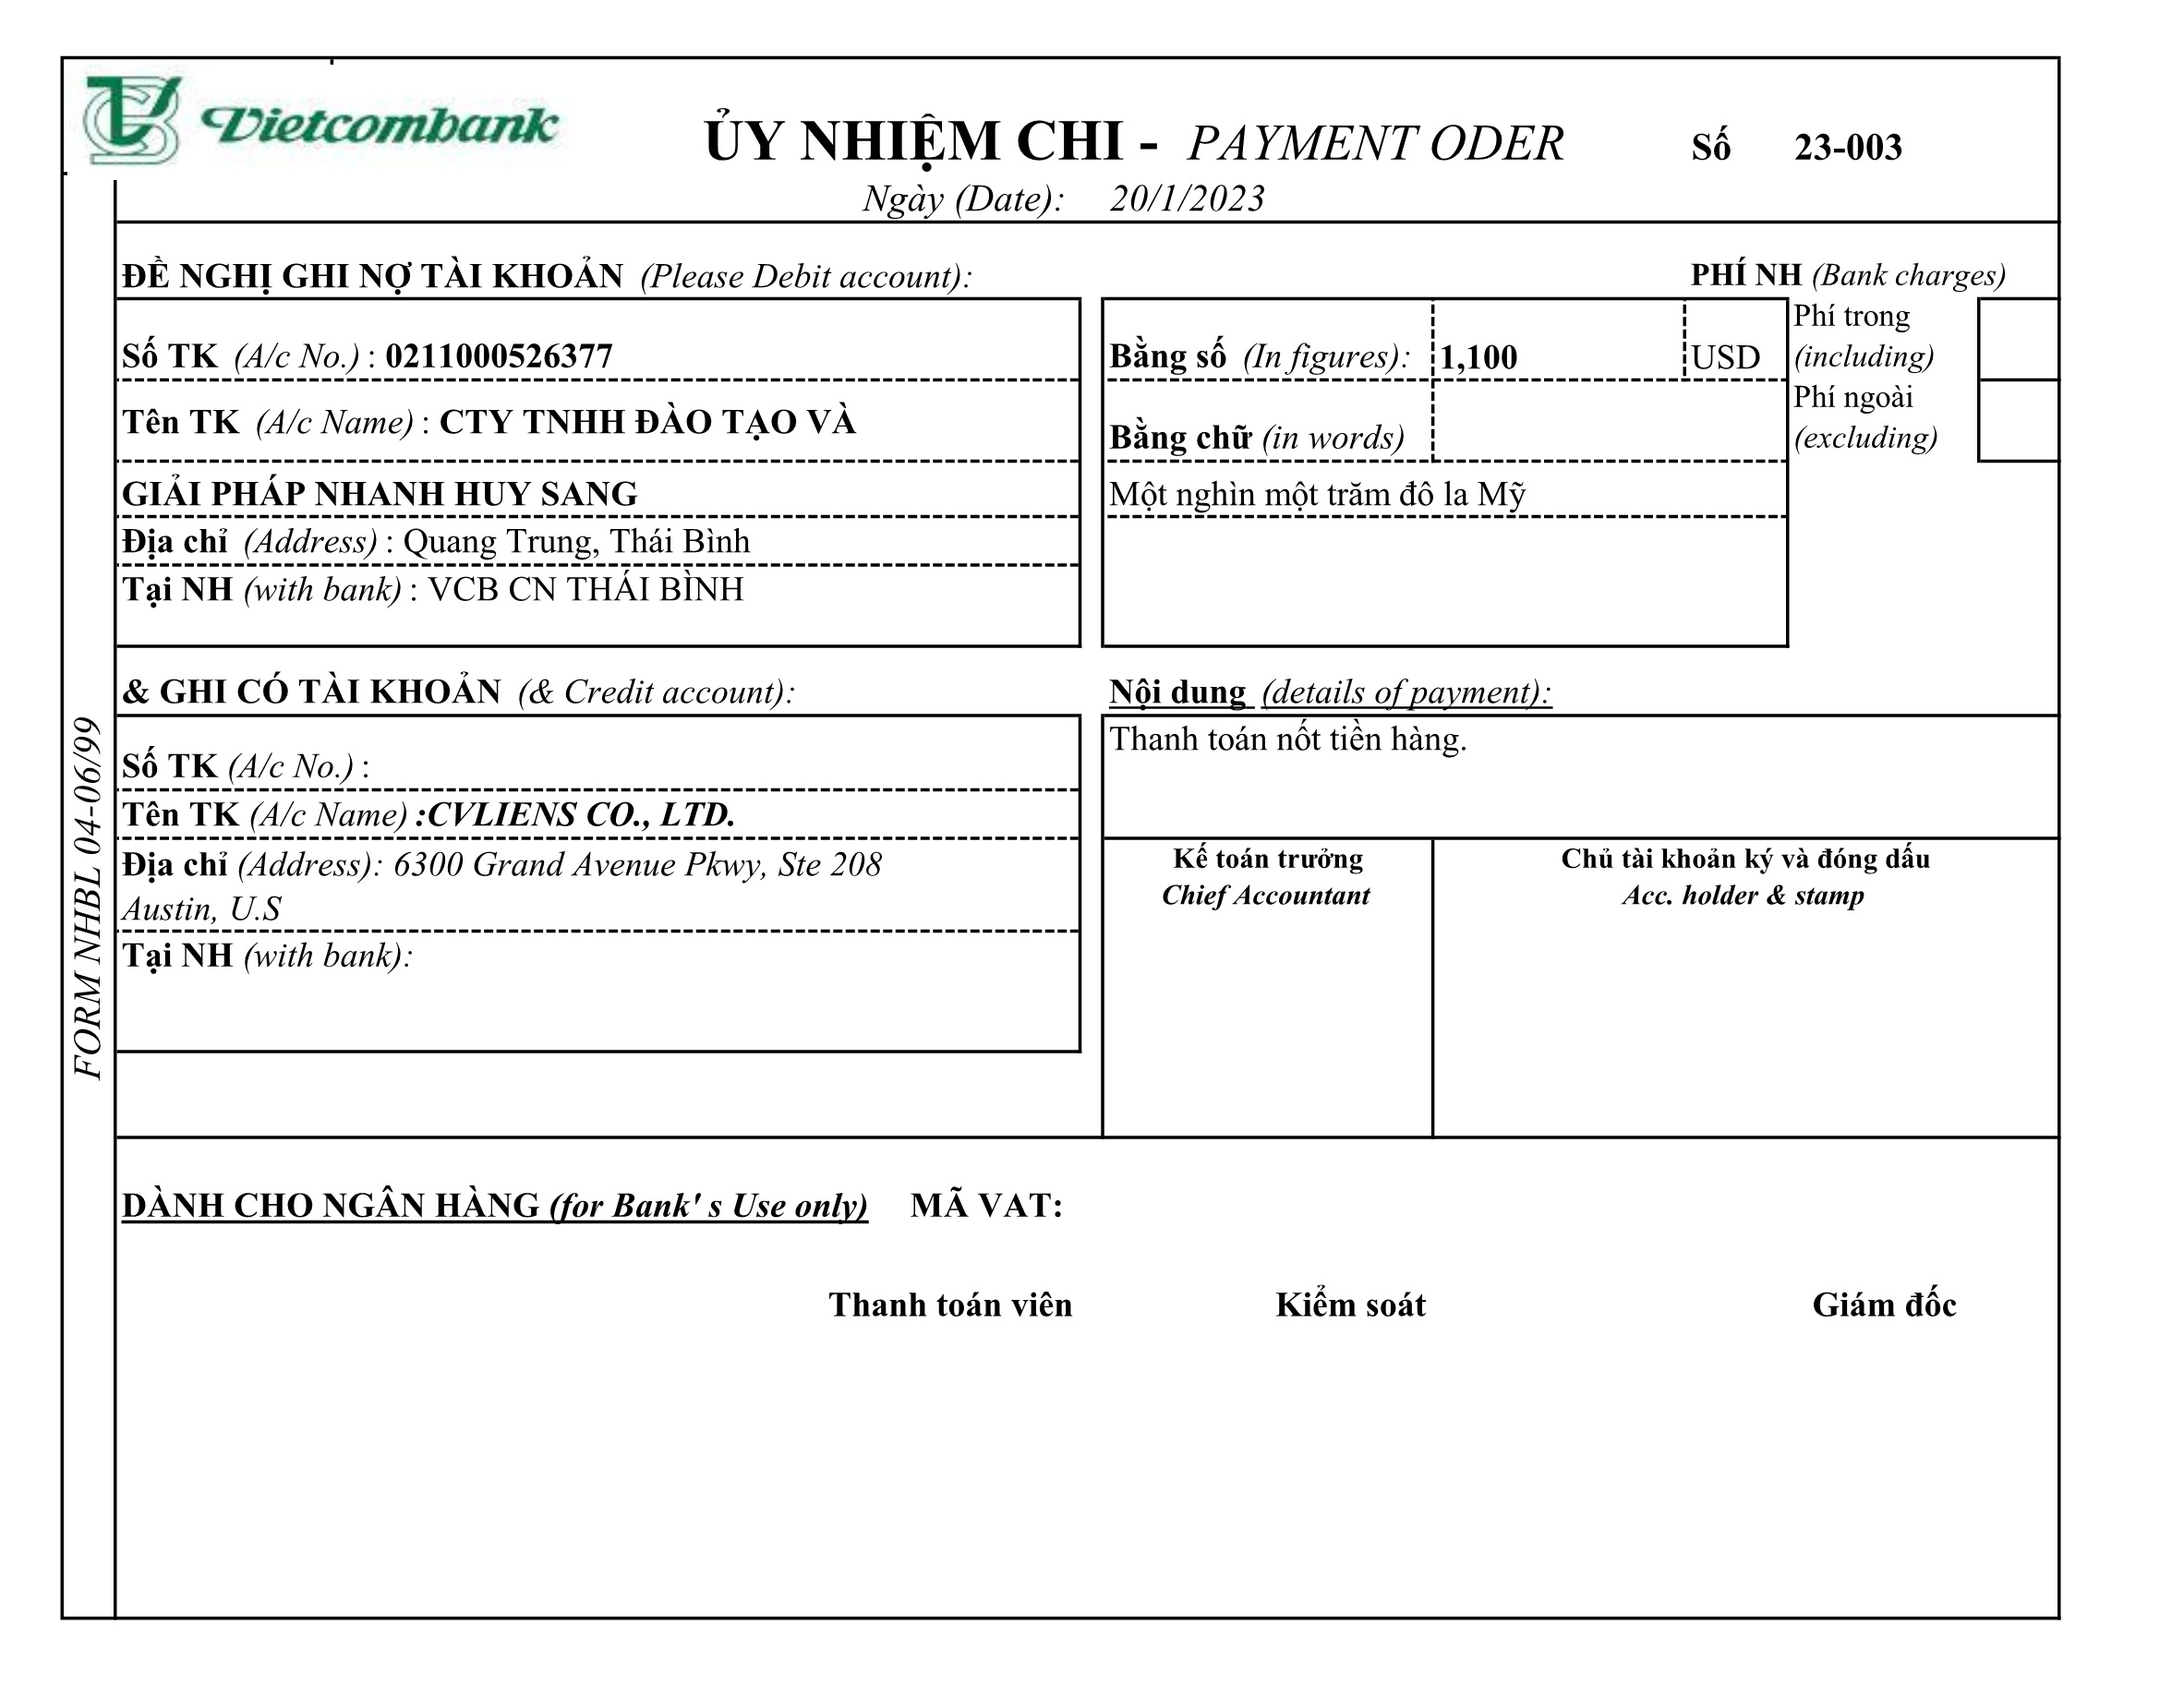2160x1708 pixels.
Task: Click the payment order number 23-003
Action: coord(1847,147)
